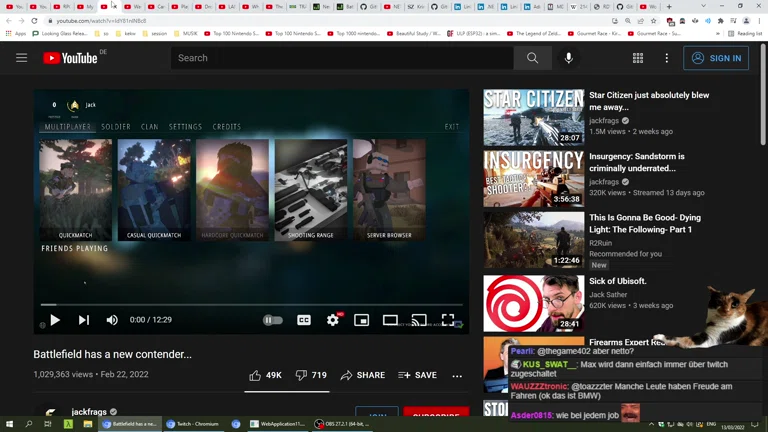The width and height of the screenshot is (768, 432).
Task: Open 'Insurgency: Sandstorm is criminally underrated' title
Action: coord(637,162)
